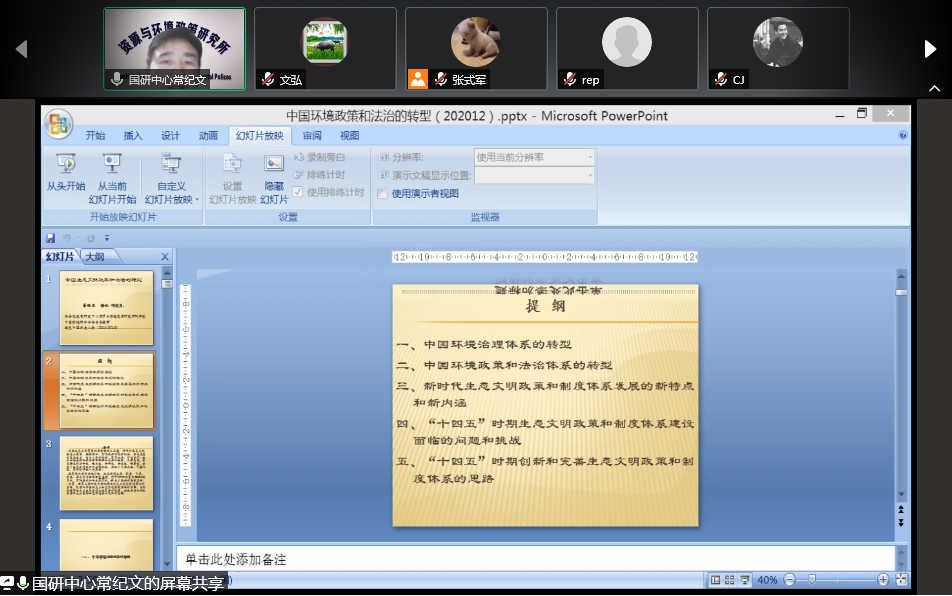
Task: Open the Insert ribbon tab
Action: [133, 136]
